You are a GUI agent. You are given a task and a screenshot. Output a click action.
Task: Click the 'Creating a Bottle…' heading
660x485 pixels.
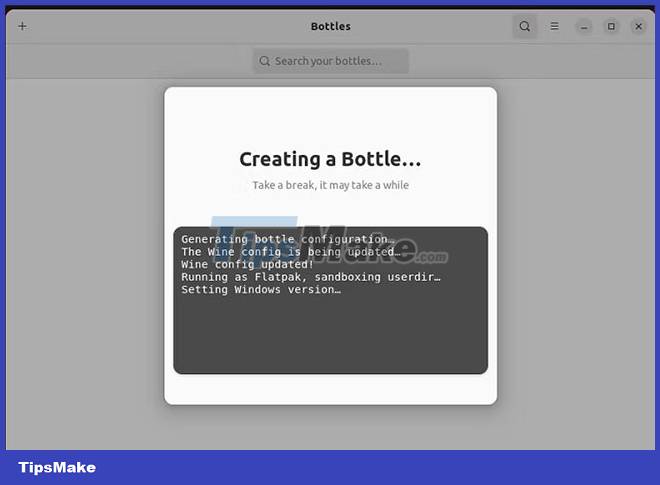(330, 159)
